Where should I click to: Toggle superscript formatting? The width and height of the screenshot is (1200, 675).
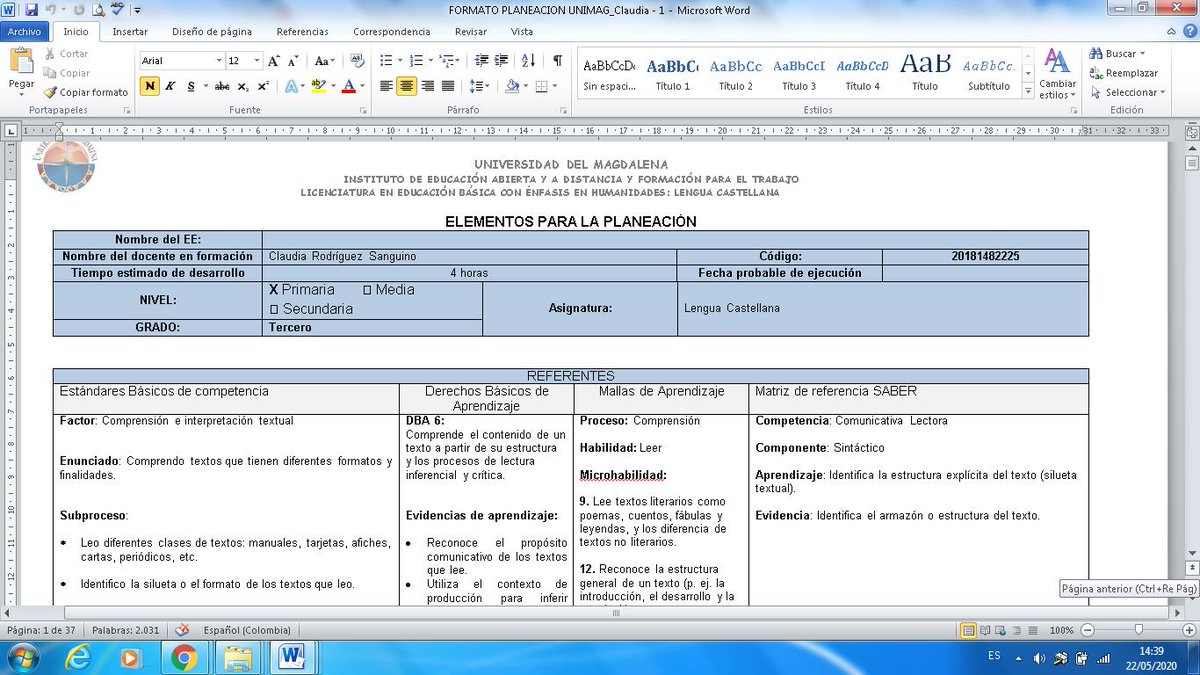[262, 86]
